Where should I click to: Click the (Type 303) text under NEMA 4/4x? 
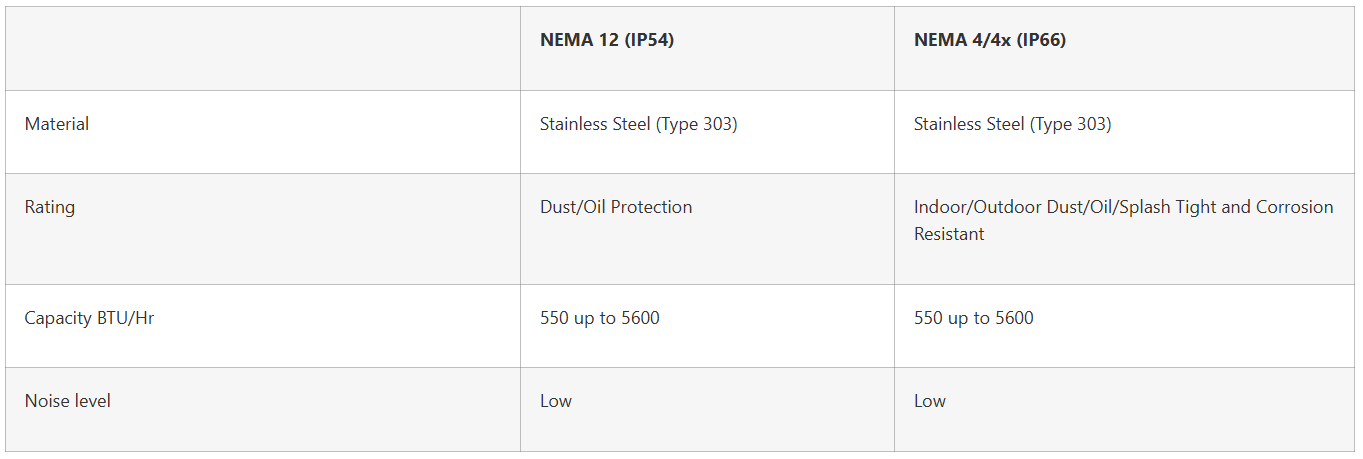(x=1070, y=124)
